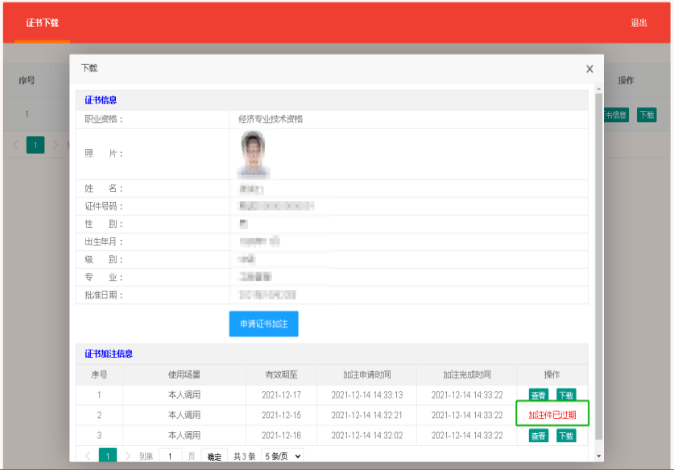Click the certificate holder photo
Image resolution: width=674 pixels, height=470 pixels.
(253, 154)
